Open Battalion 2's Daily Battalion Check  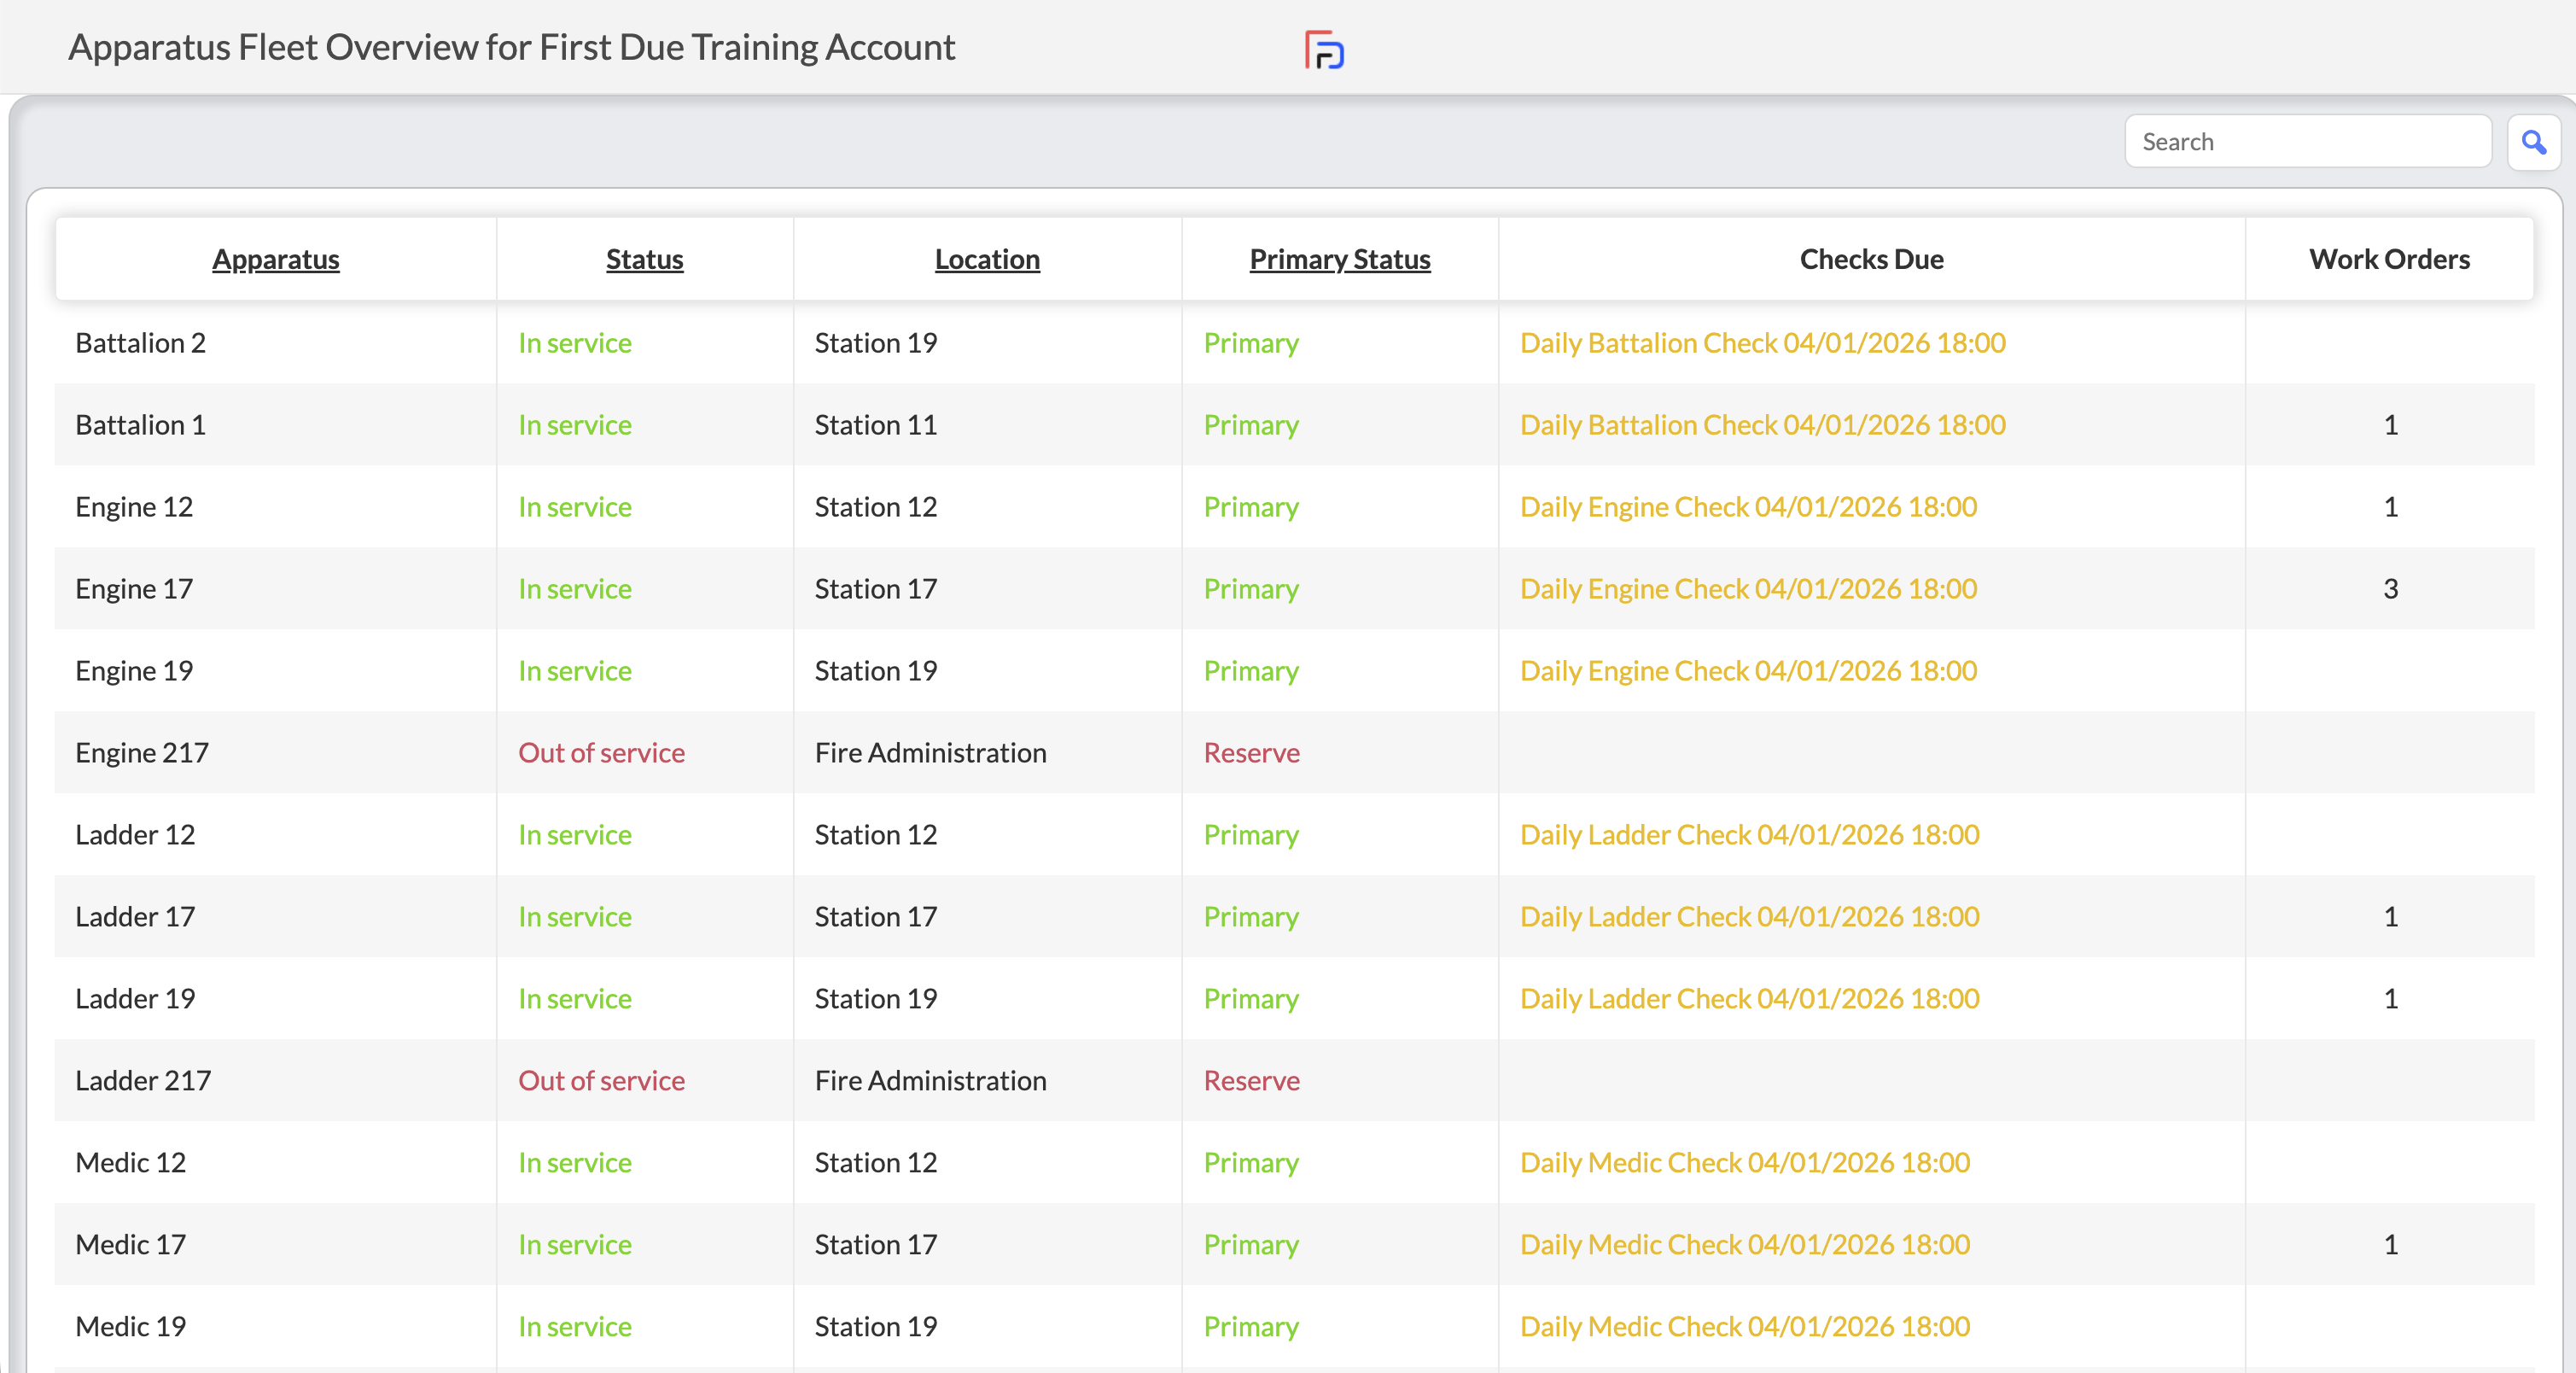pos(1763,343)
